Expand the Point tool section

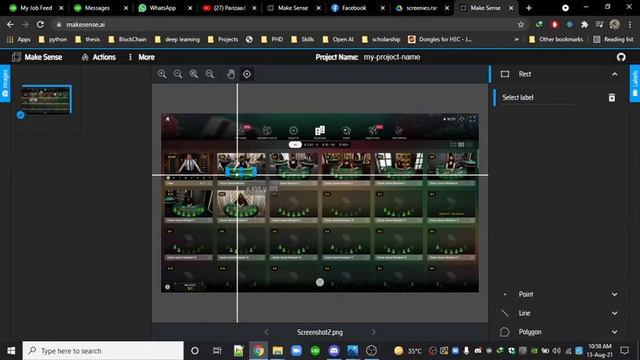(614, 294)
